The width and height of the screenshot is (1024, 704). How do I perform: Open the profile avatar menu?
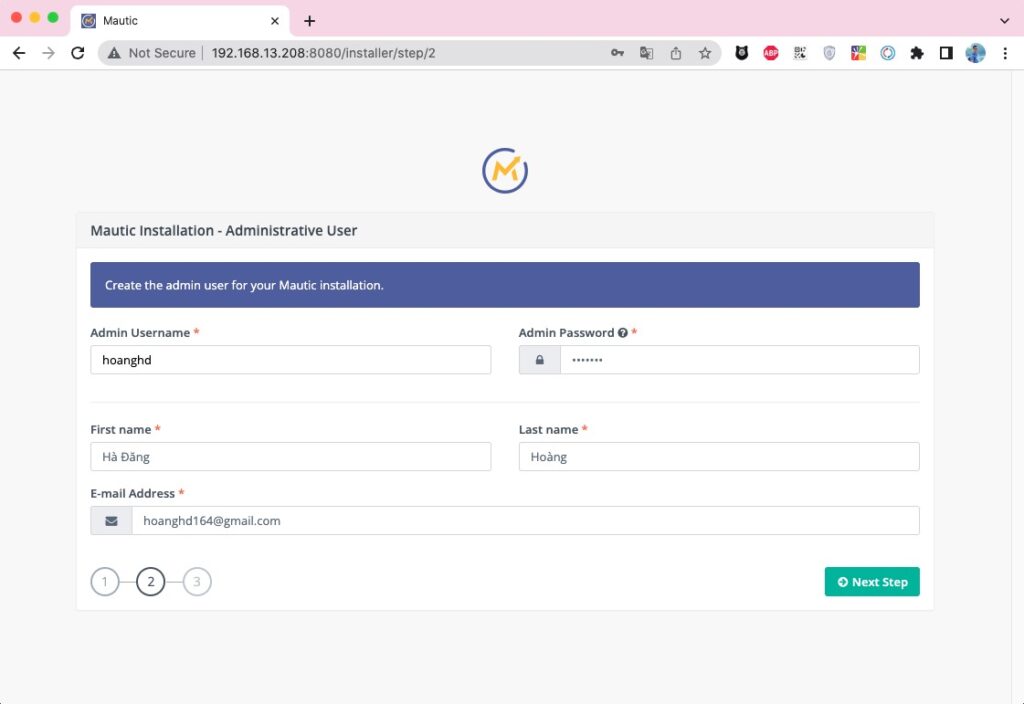(x=975, y=53)
